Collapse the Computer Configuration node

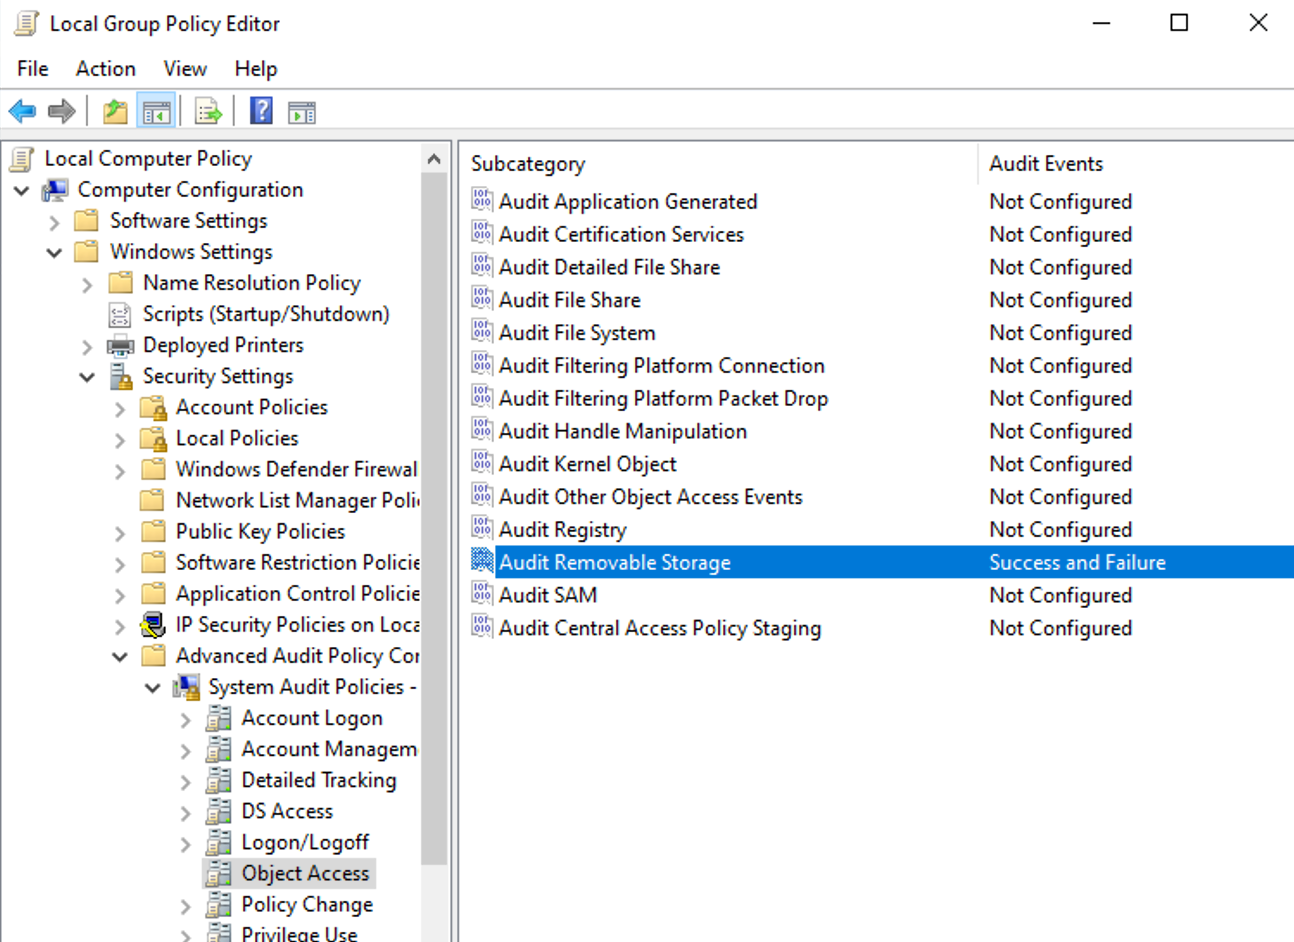(22, 190)
